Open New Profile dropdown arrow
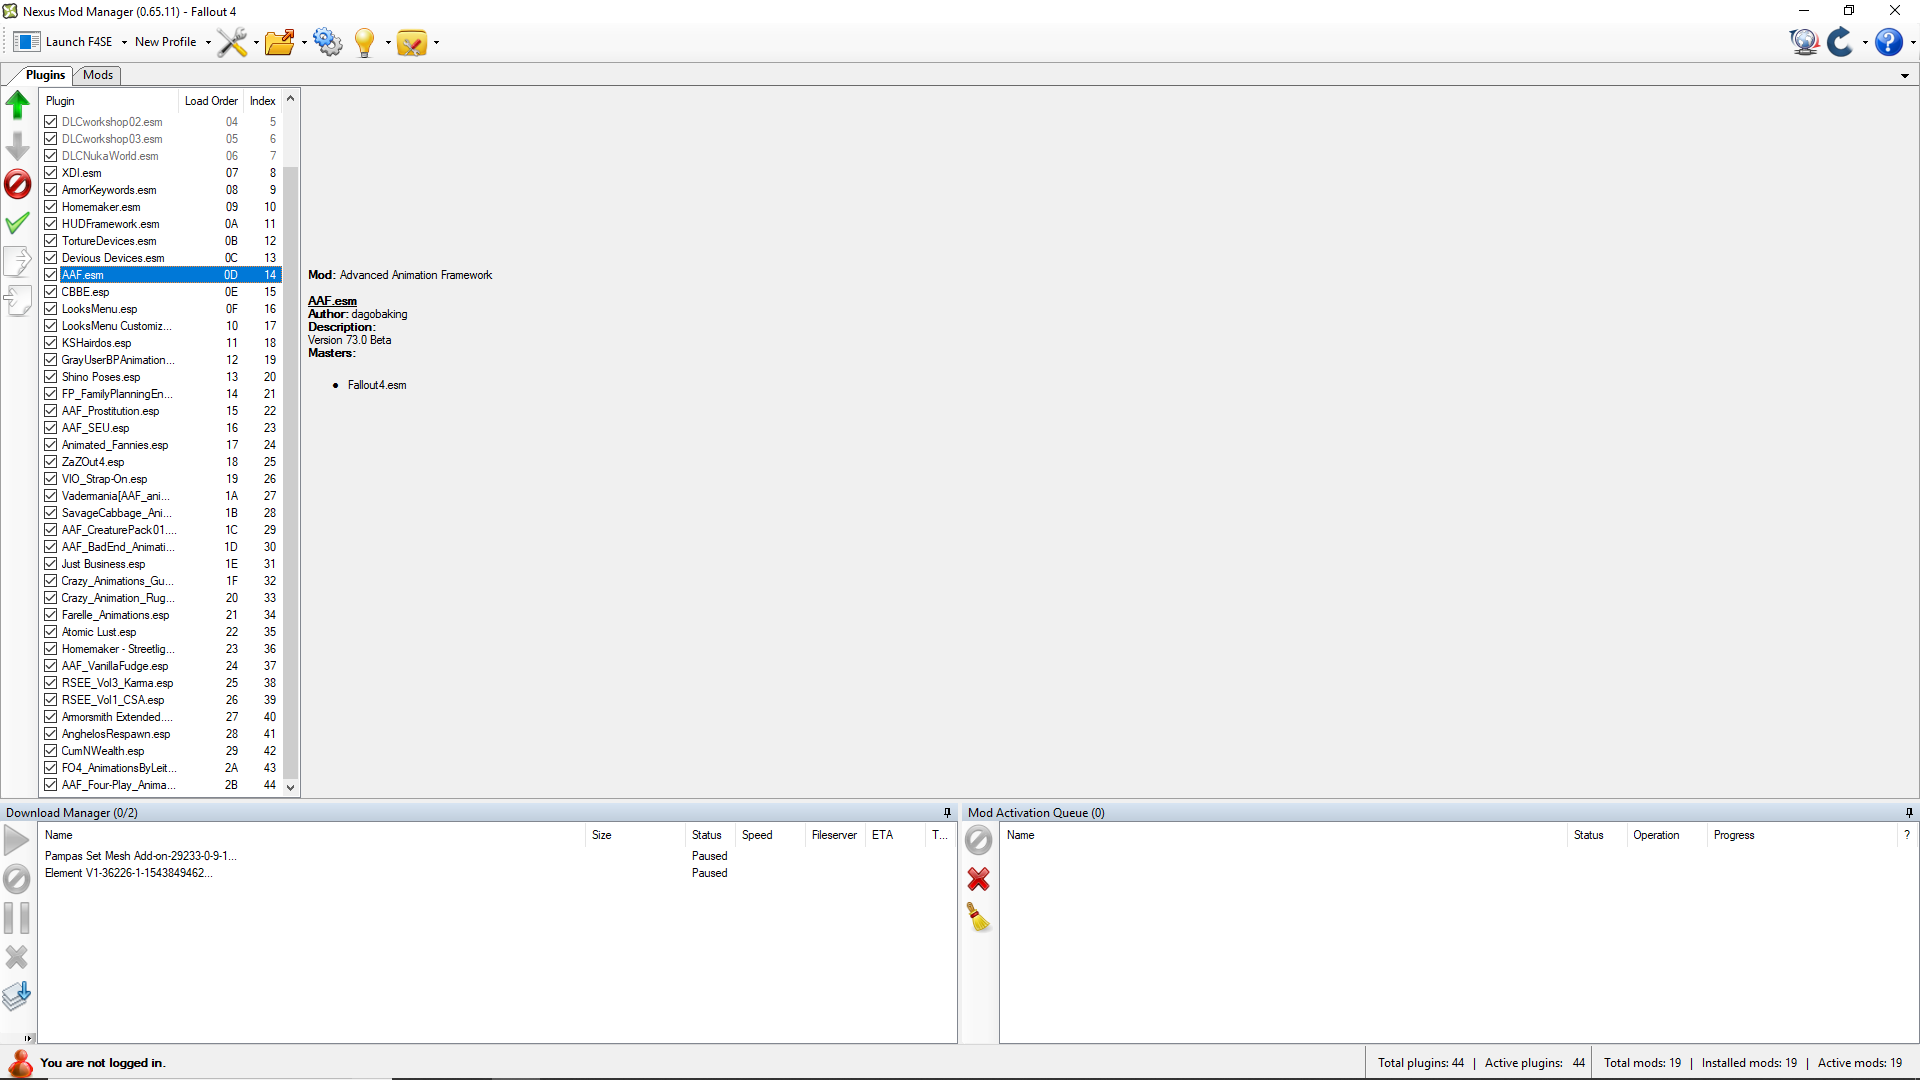The image size is (1920, 1080). click(208, 42)
